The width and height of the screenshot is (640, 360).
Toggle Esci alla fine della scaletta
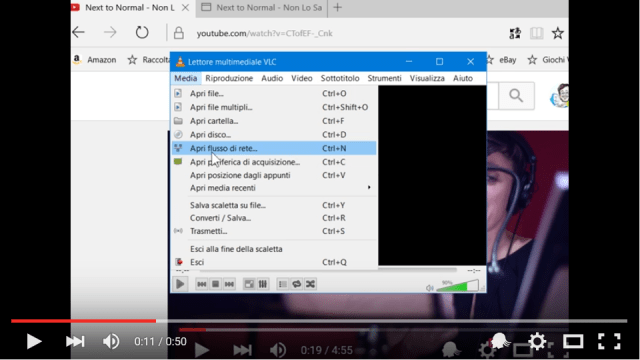point(273,249)
